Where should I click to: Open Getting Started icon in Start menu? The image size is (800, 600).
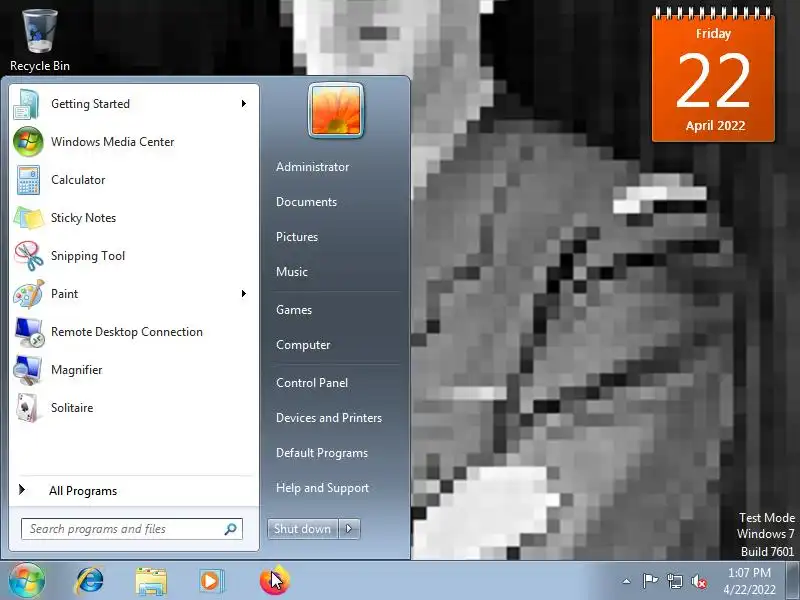point(27,104)
